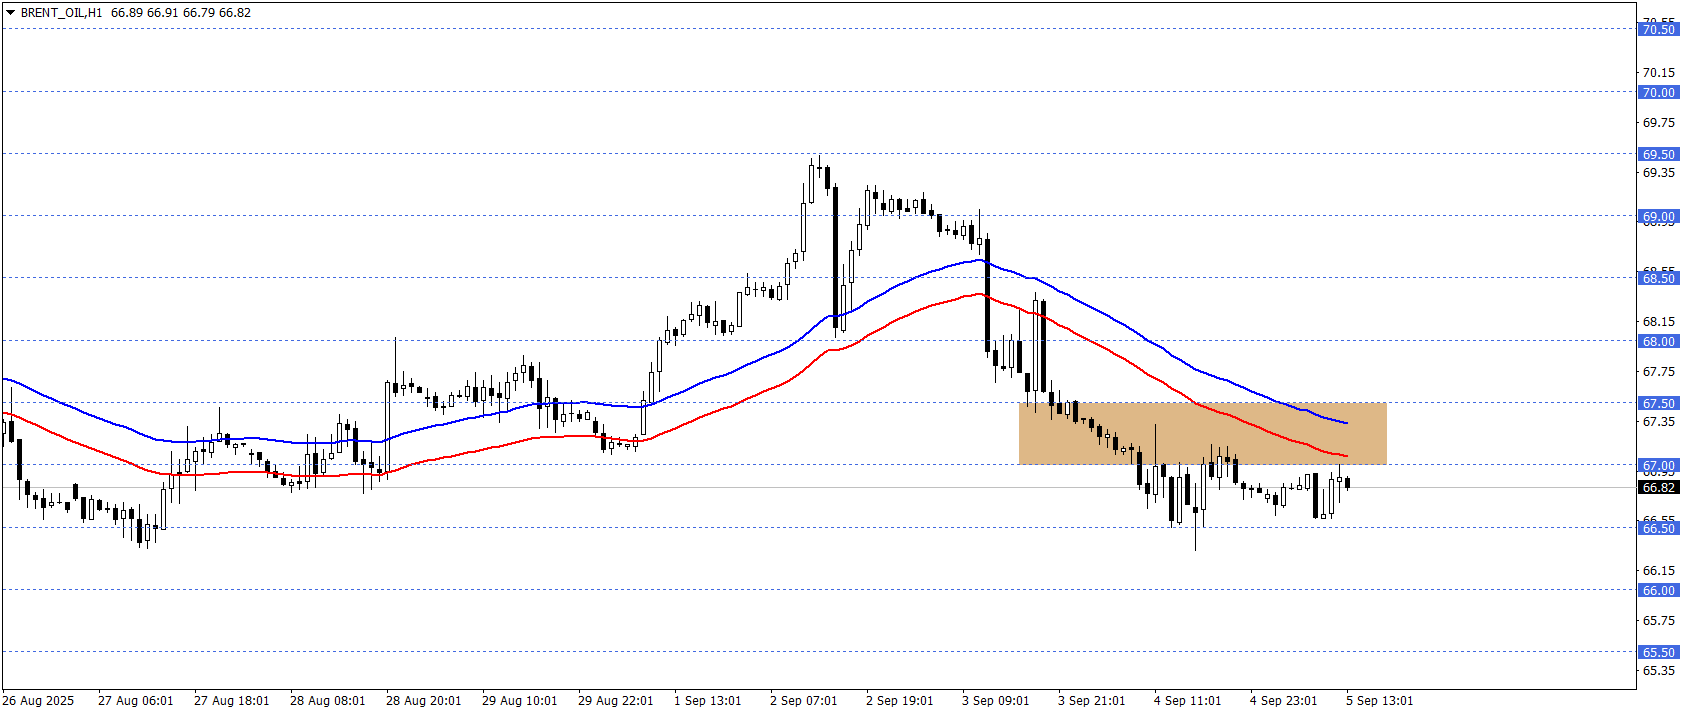Click the 29 Aug 22:01 time label
Screen dimensions: 1686x713
pos(615,701)
